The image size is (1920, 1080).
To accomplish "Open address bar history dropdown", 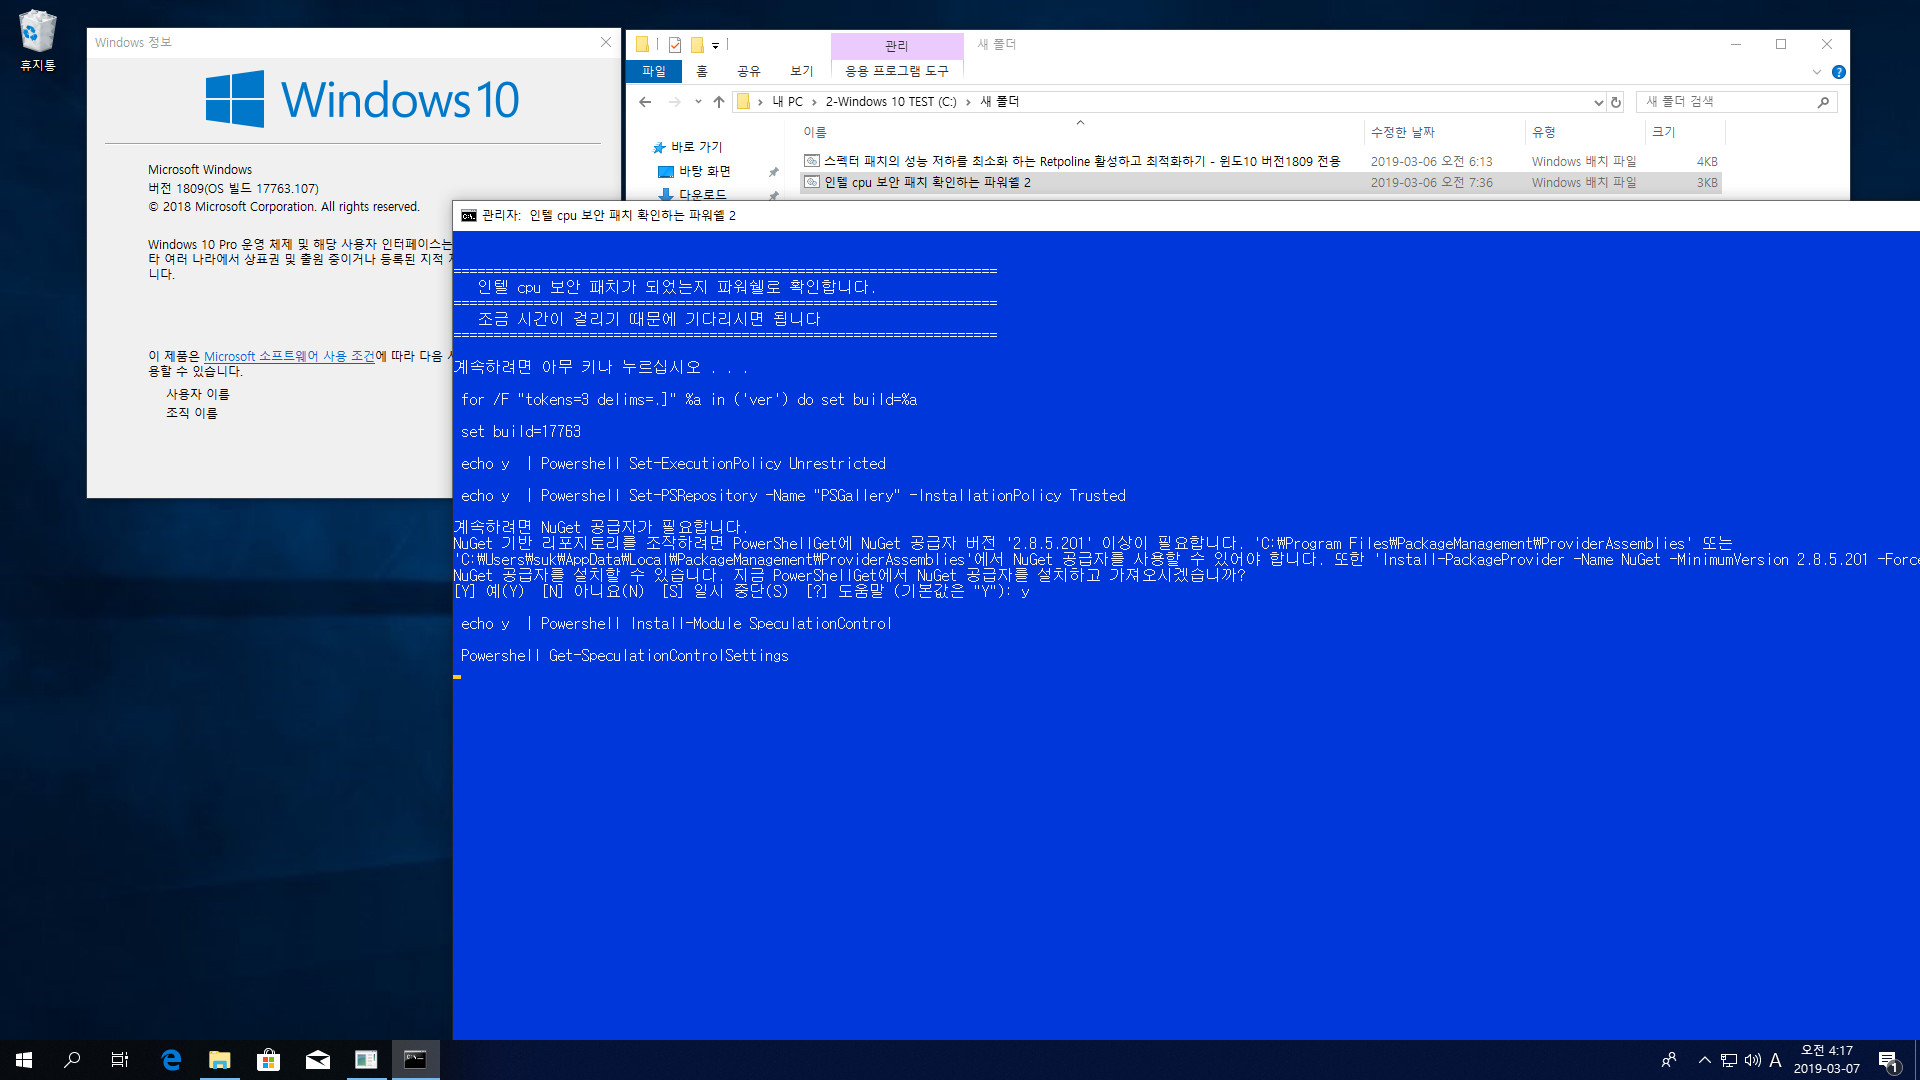I will 1597,102.
